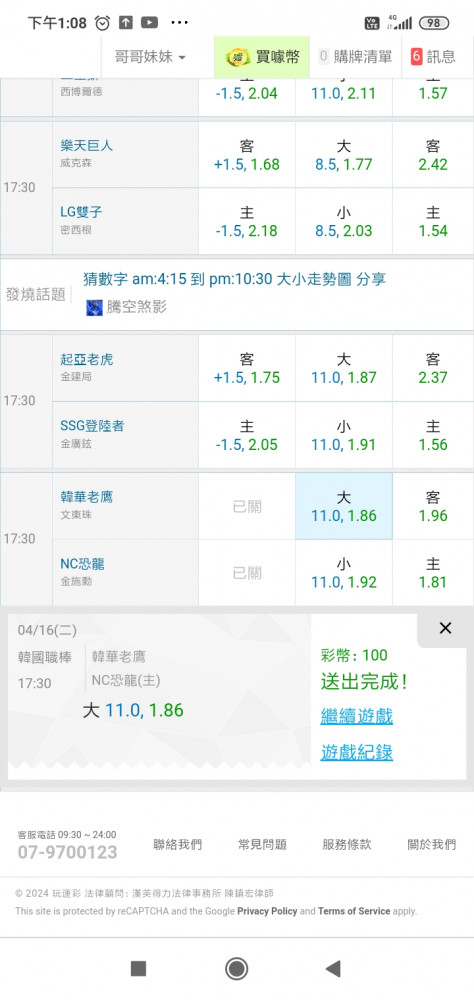
Task: Open the 哥哥妹妹 account dropdown
Action: coord(150,57)
